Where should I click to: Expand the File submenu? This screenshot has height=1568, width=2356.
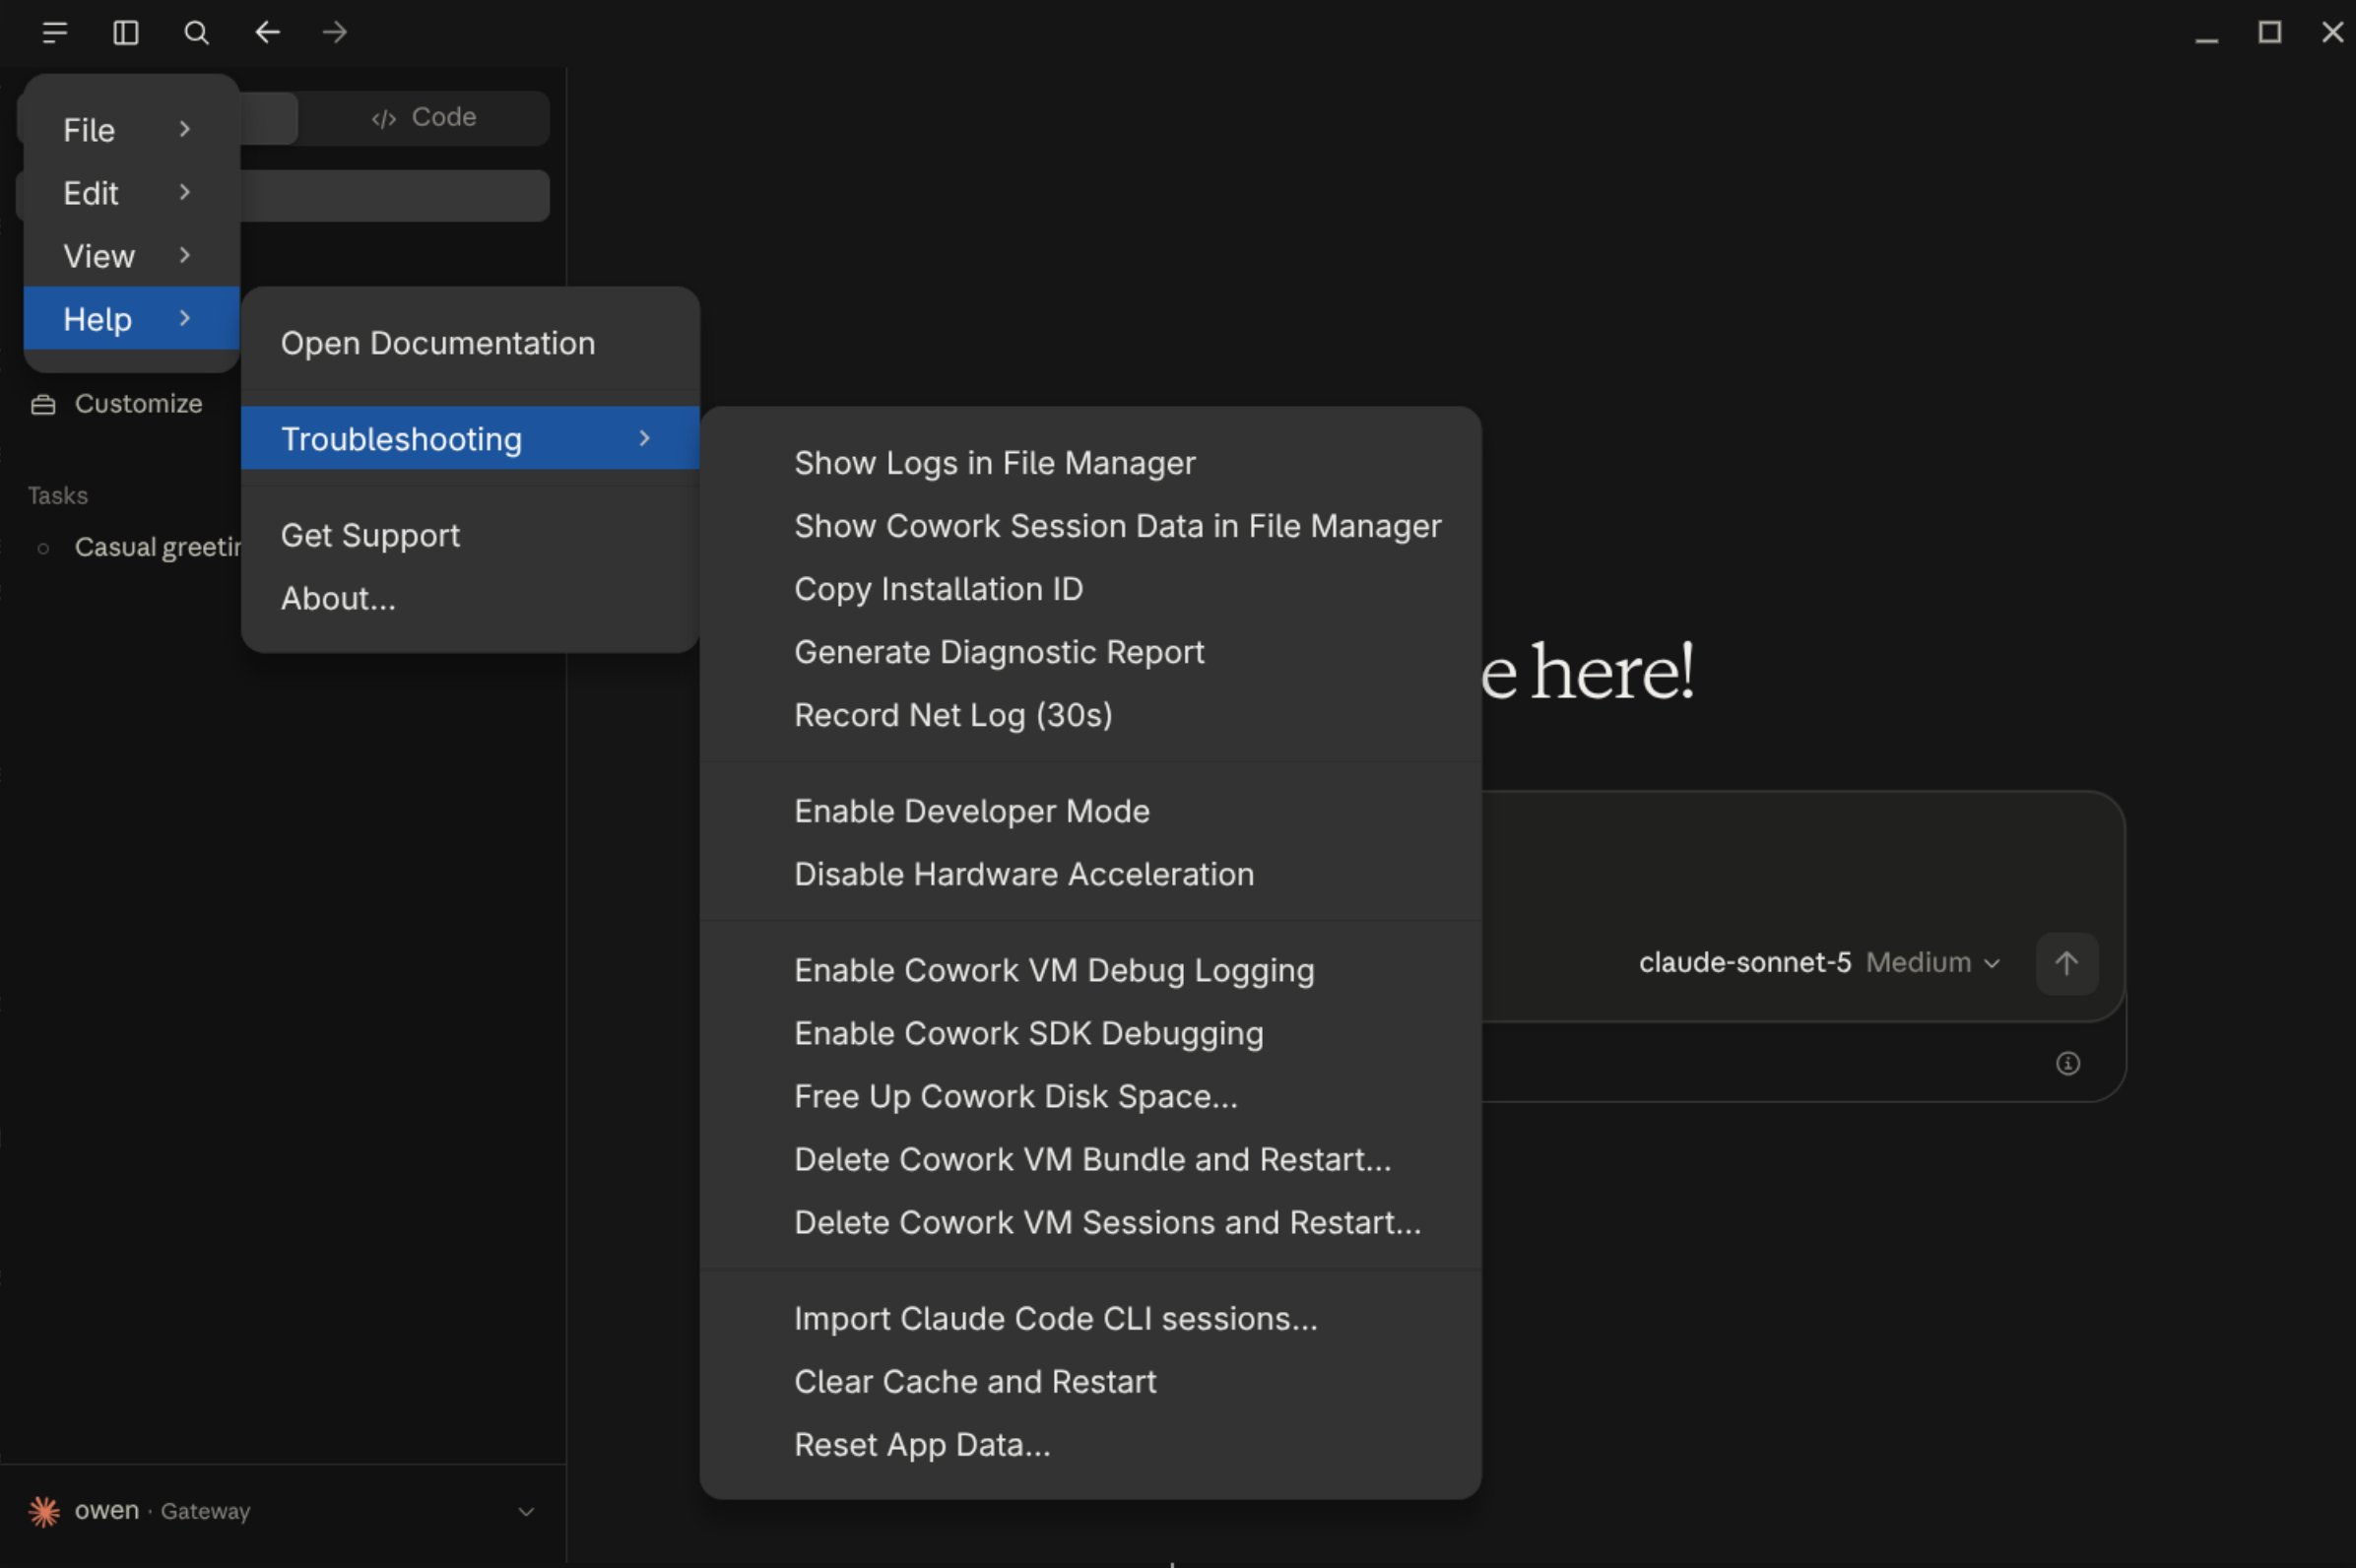click(131, 130)
